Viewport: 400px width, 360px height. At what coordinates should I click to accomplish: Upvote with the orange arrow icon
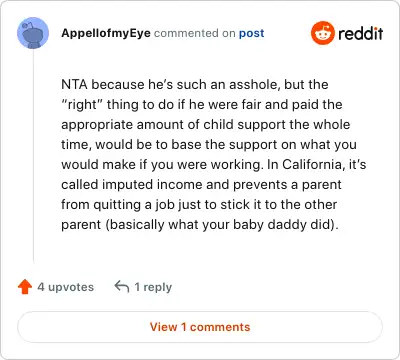(x=25, y=287)
